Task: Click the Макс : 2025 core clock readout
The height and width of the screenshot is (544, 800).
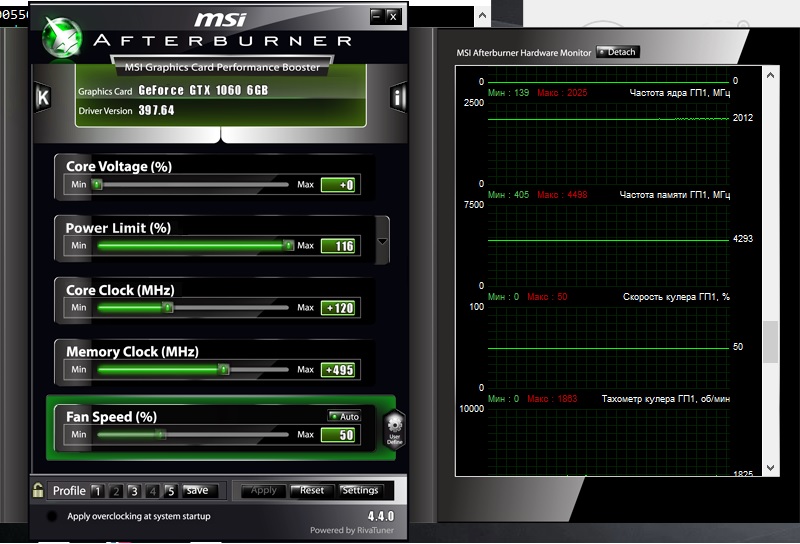Action: tap(562, 92)
